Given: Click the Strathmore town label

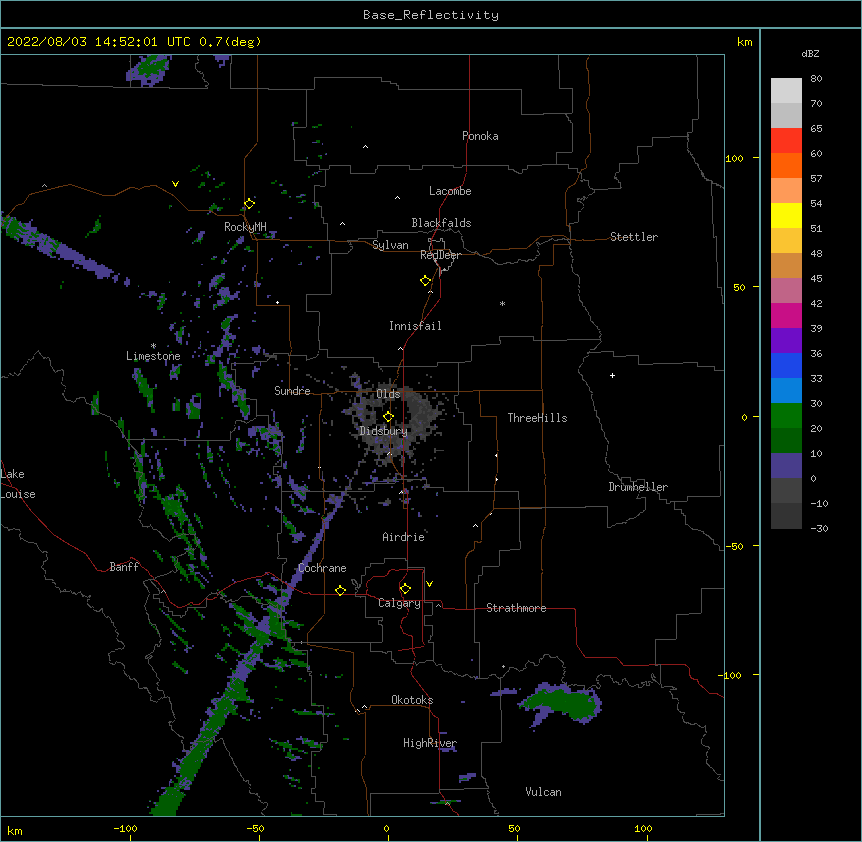Looking at the screenshot, I should [516, 608].
